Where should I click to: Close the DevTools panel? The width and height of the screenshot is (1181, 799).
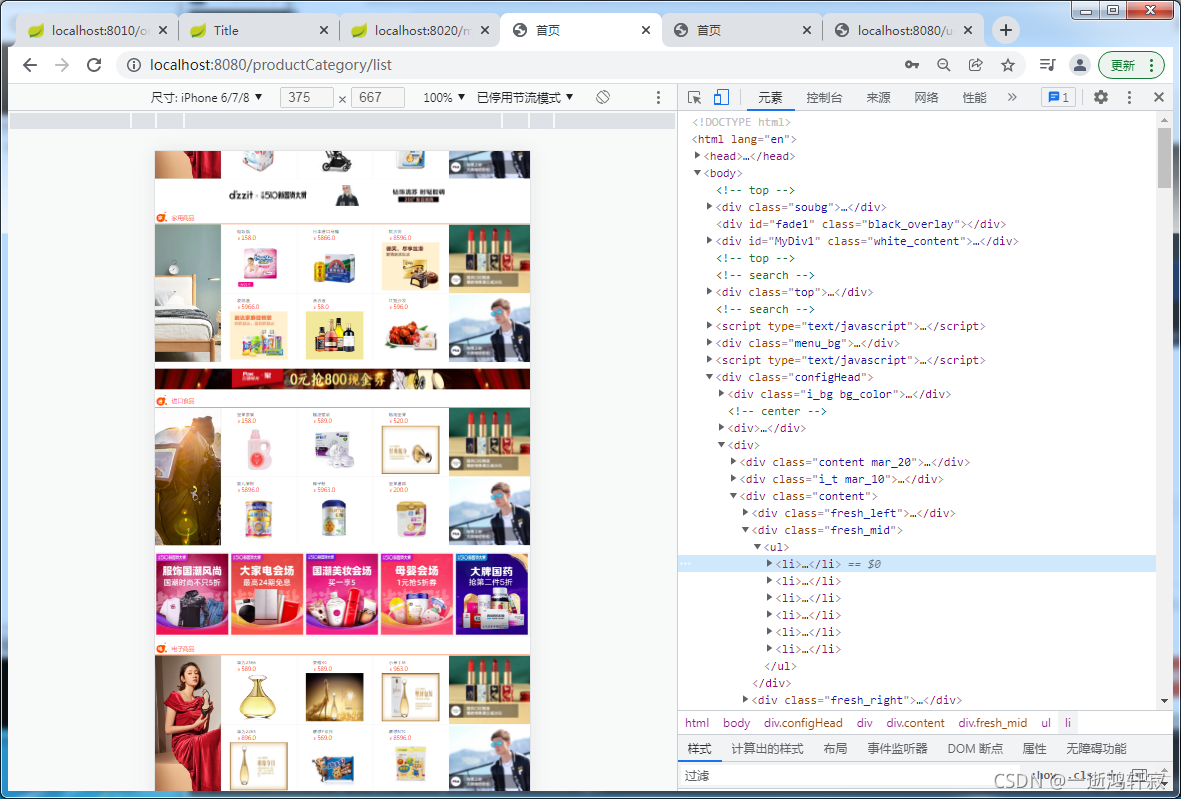(1159, 97)
